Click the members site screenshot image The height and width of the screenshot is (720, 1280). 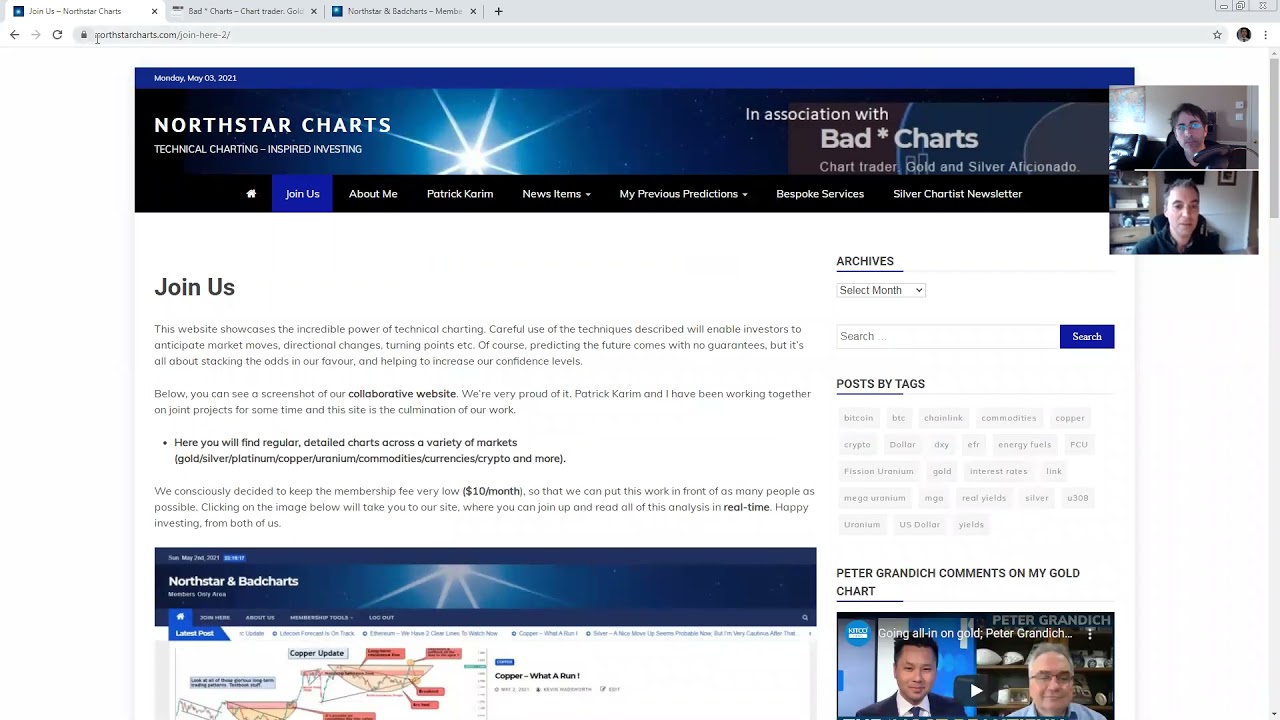485,633
